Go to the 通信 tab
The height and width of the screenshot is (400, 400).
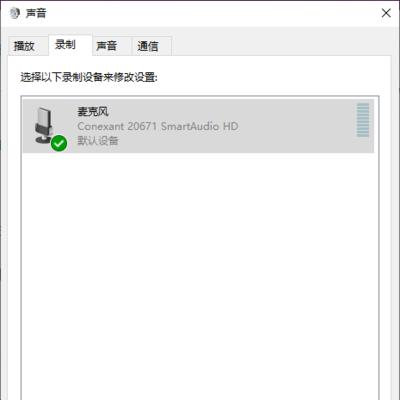(148, 46)
